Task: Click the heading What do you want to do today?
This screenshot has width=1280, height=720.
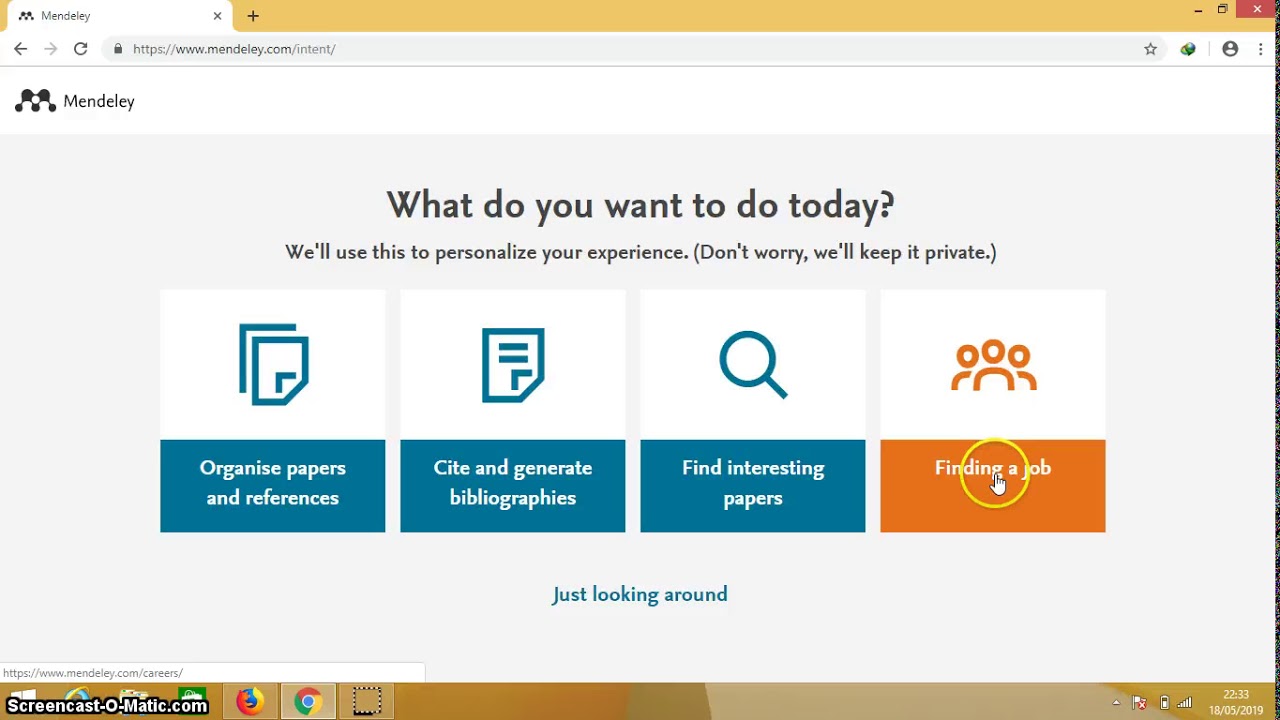Action: (x=640, y=205)
